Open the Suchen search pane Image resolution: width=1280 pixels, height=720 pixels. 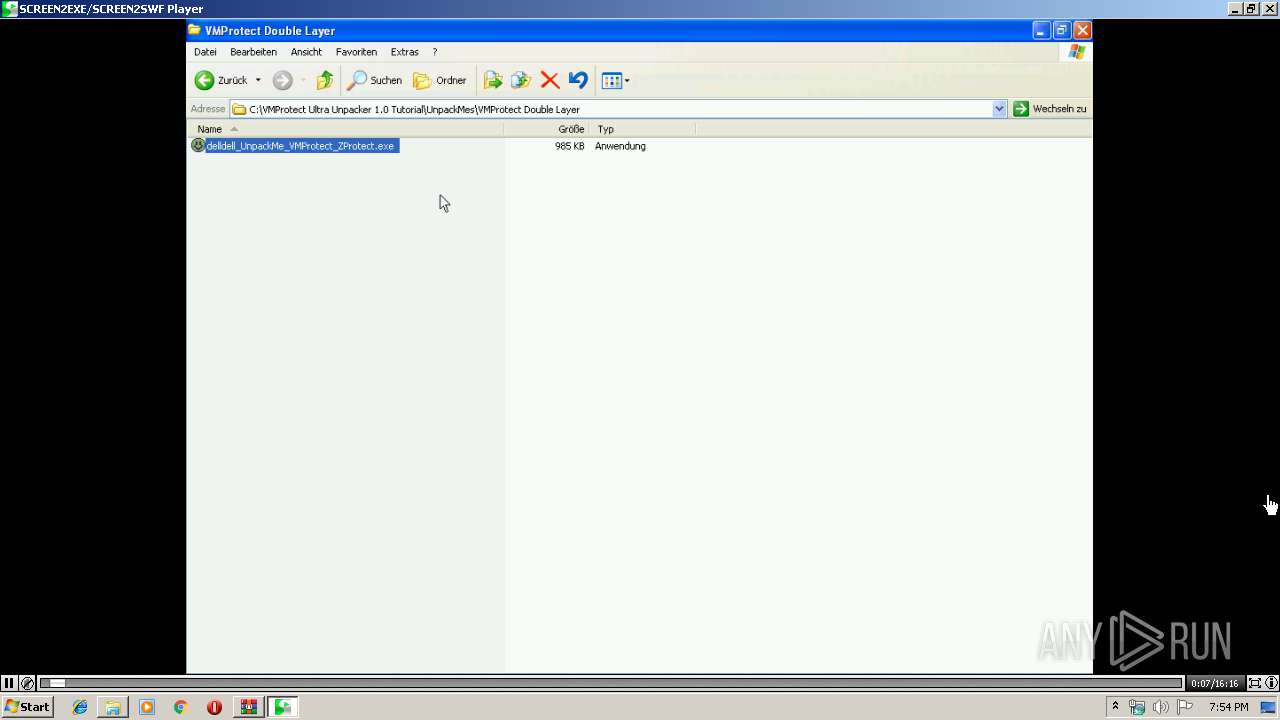coord(375,80)
